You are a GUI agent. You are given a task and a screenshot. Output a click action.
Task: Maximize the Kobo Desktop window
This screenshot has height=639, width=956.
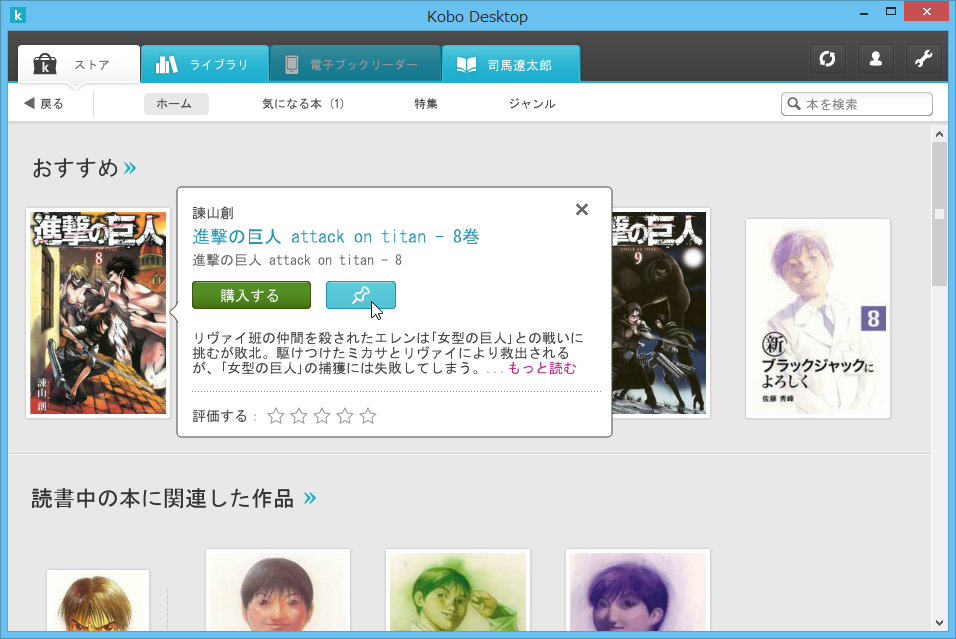(891, 12)
